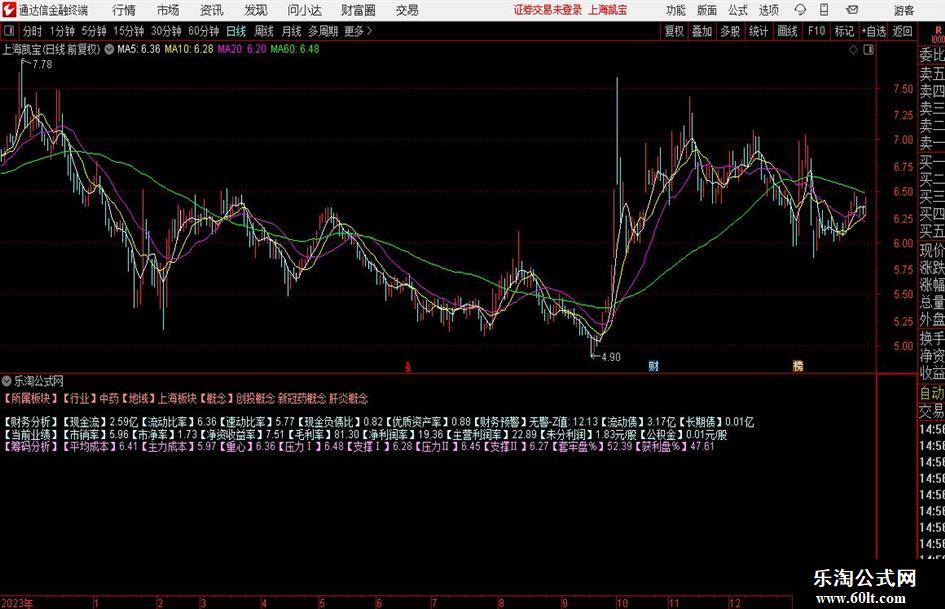Switch to 5分钟 period

(x=94, y=31)
